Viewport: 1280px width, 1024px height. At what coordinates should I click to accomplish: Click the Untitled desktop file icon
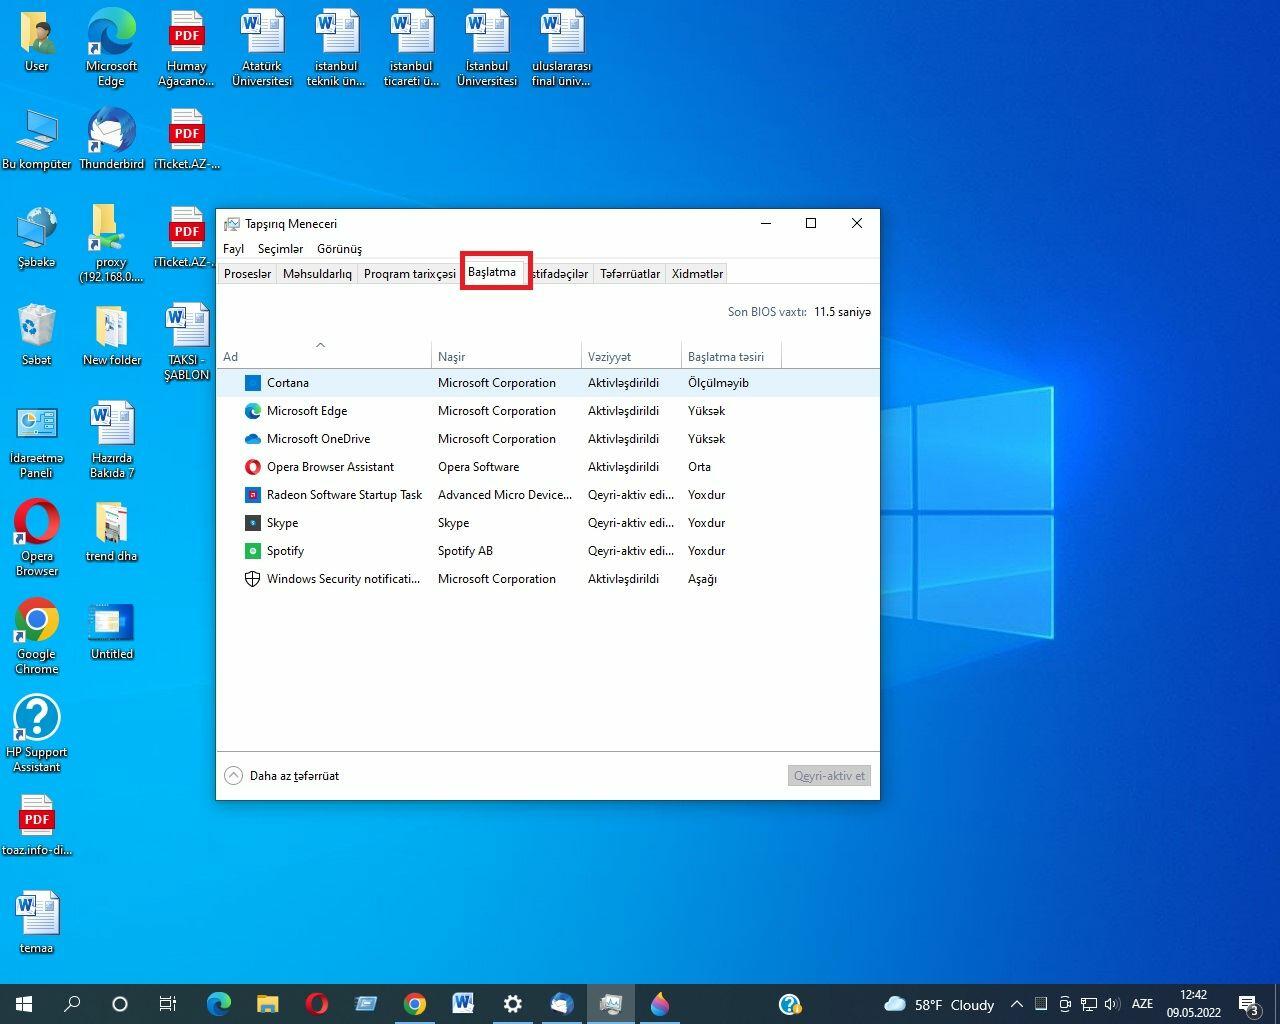111,630
